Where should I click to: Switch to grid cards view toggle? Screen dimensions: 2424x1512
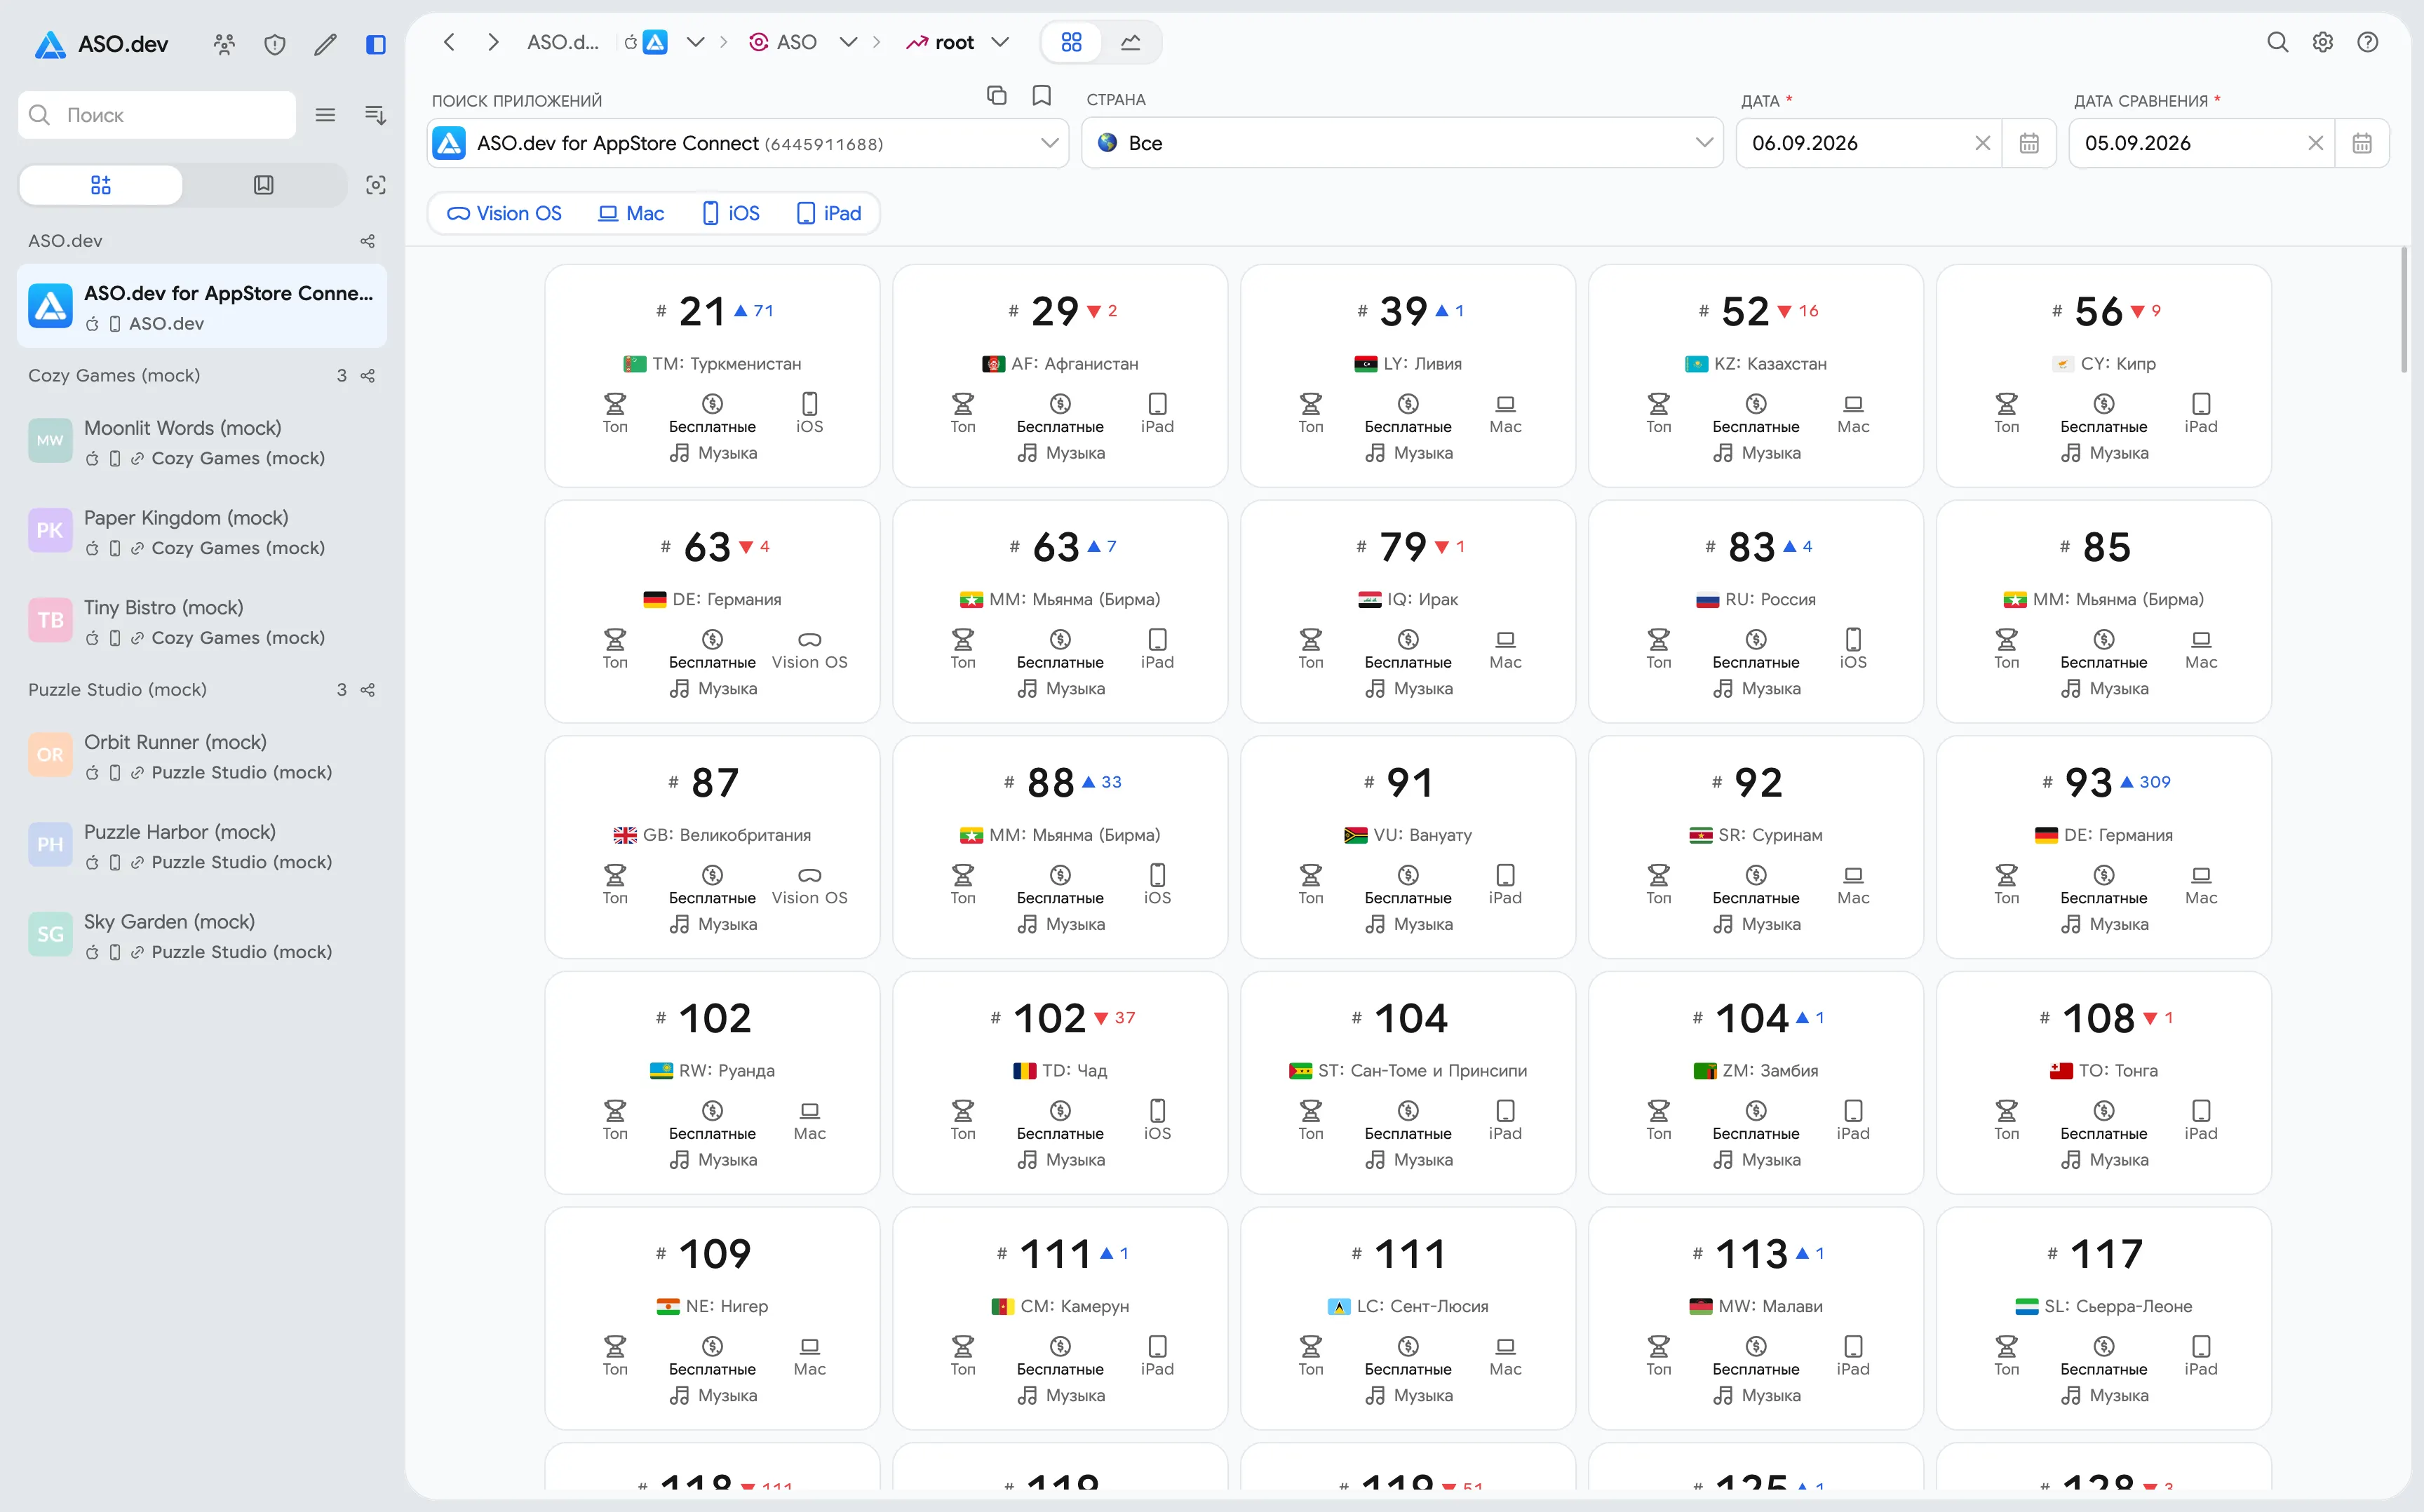click(1071, 42)
